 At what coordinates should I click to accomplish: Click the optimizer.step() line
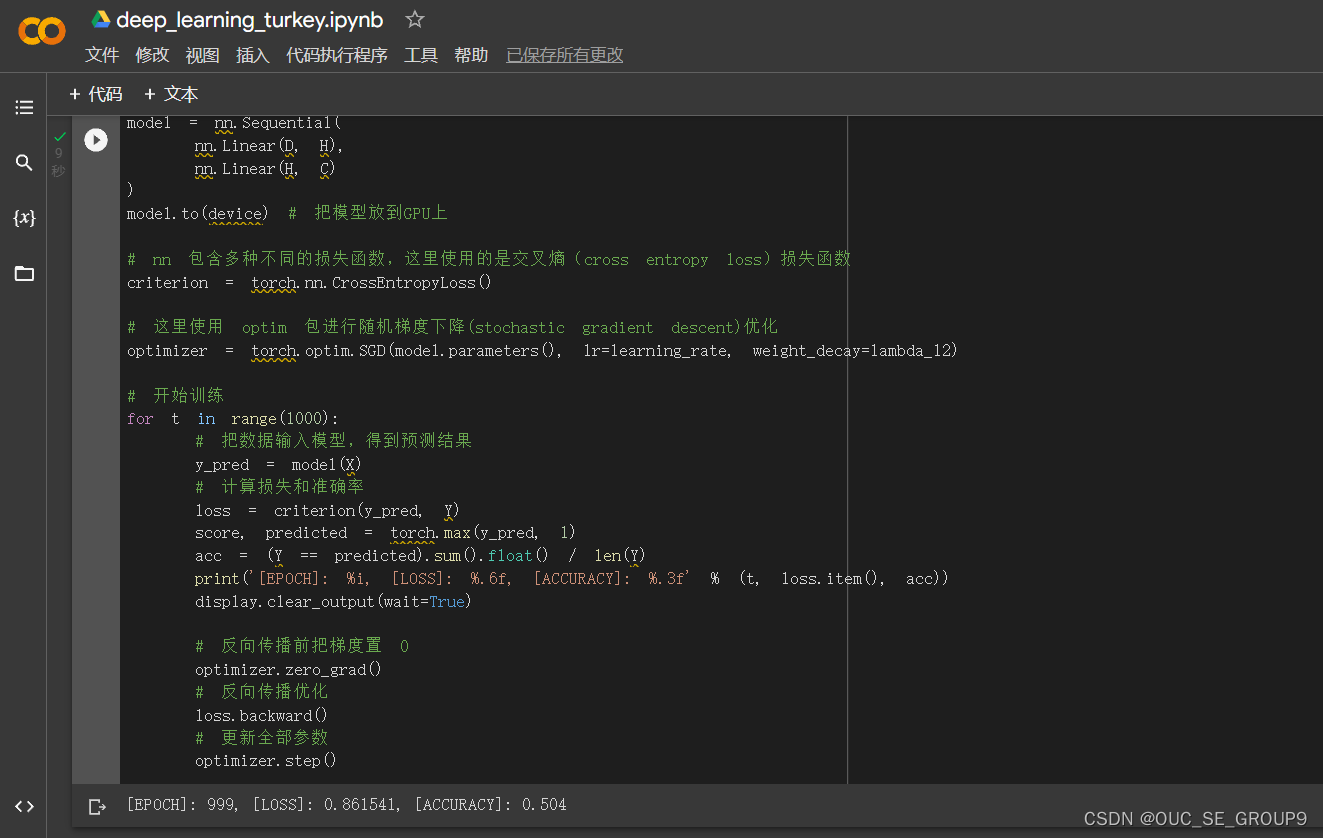click(x=266, y=761)
